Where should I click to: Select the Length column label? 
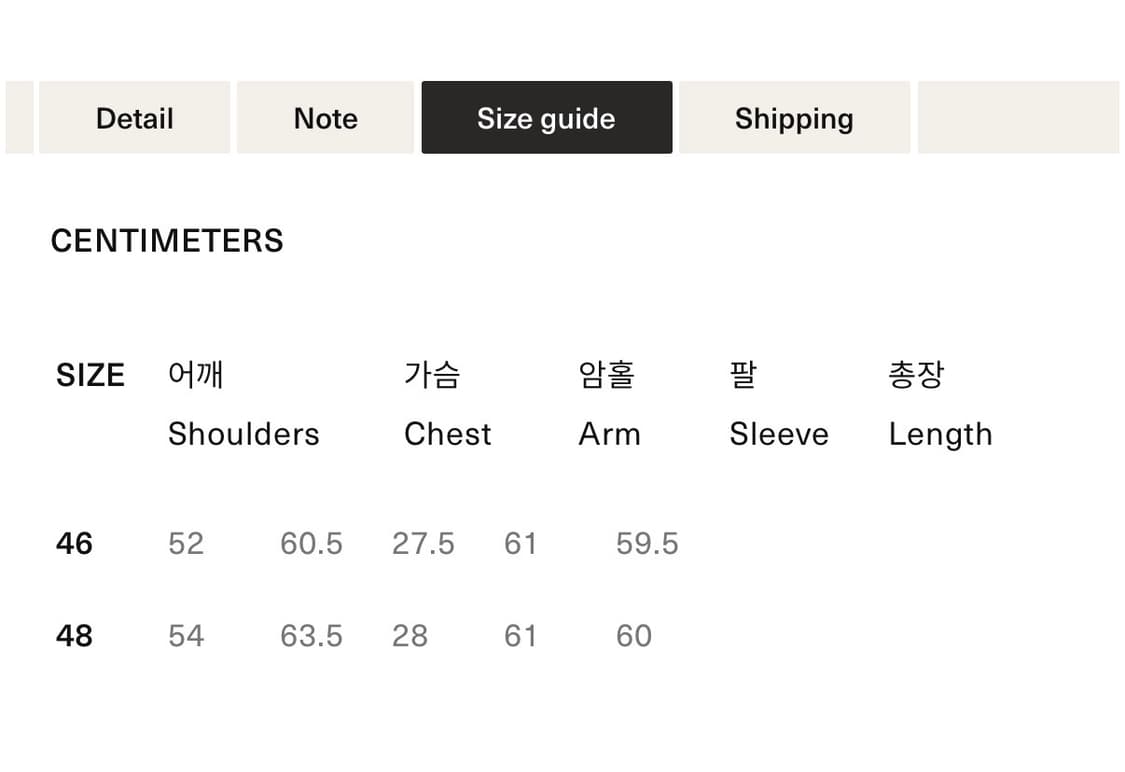940,434
